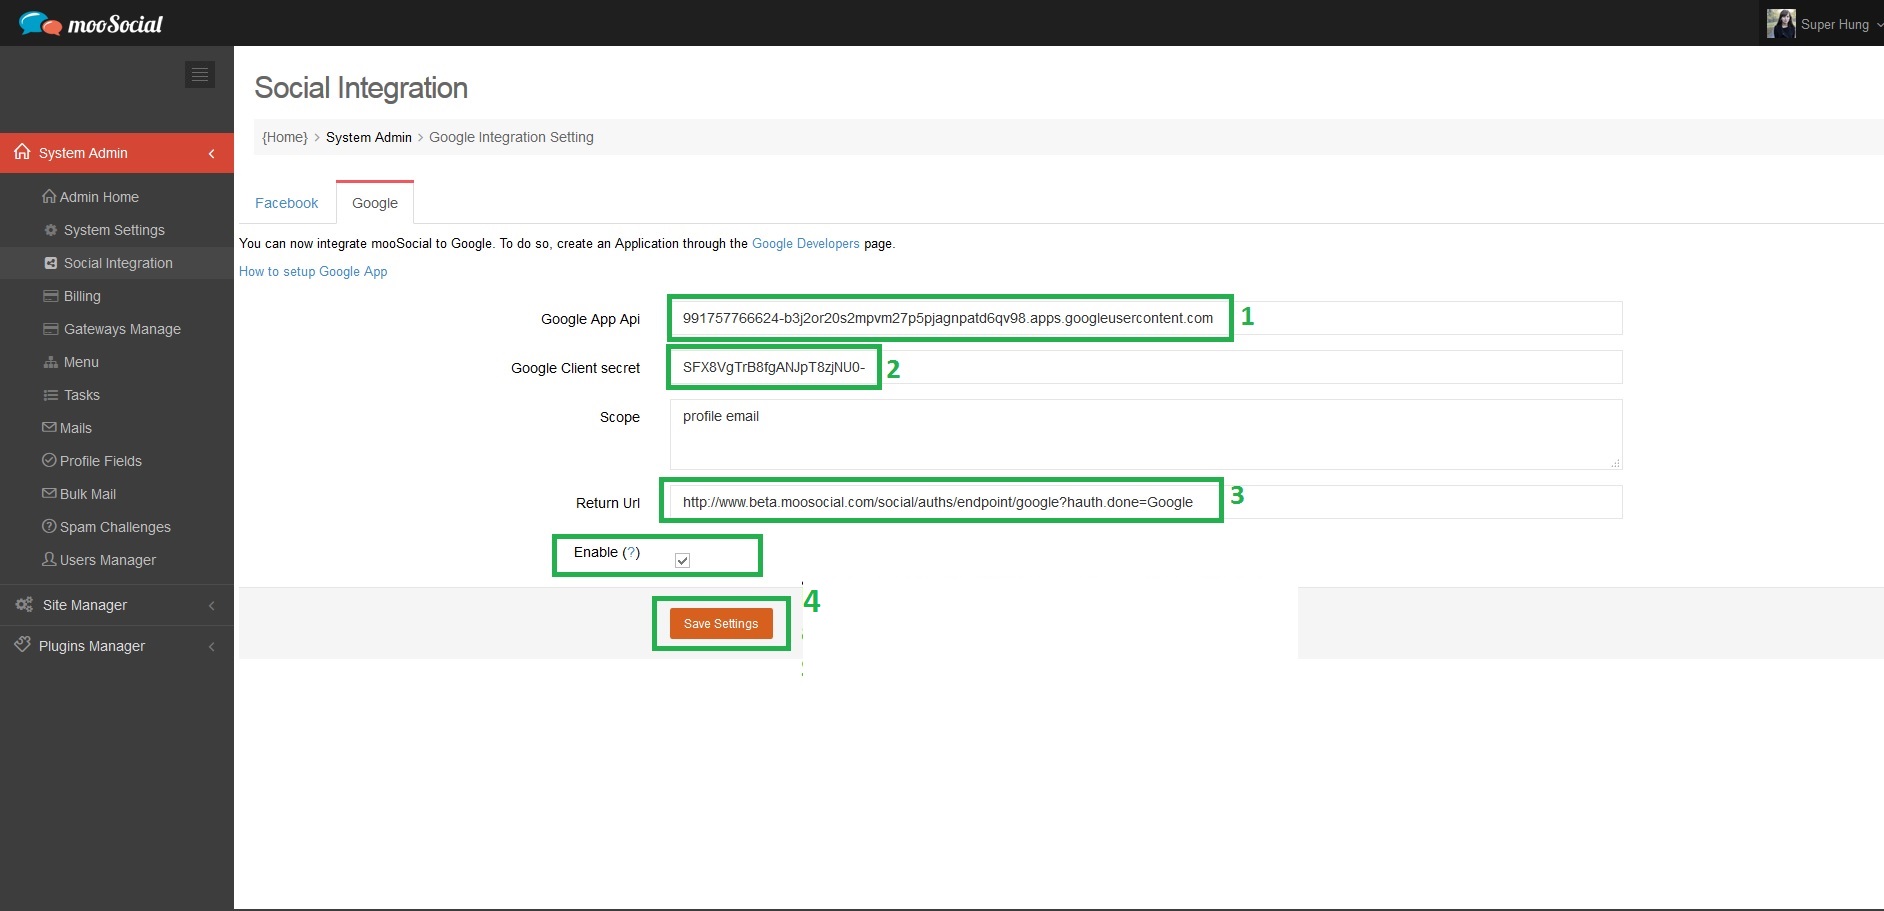Open the Google Developers link
1884x911 pixels.
tap(806, 243)
